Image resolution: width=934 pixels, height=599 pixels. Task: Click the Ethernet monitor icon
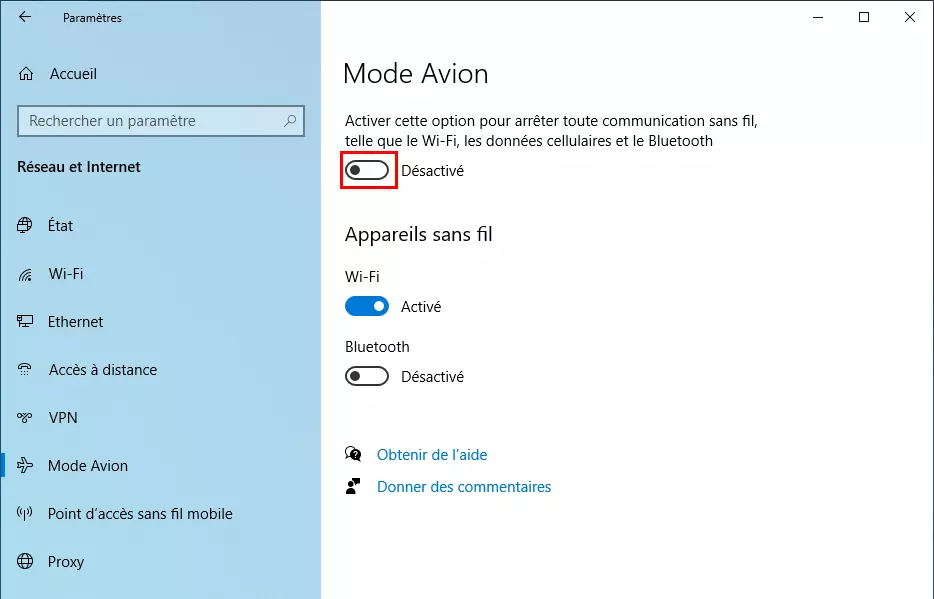[x=24, y=322]
